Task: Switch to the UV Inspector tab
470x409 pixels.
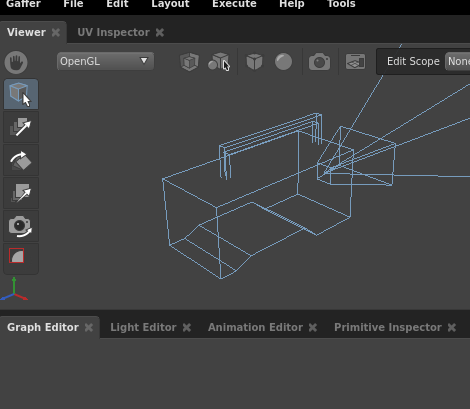Action: click(113, 32)
